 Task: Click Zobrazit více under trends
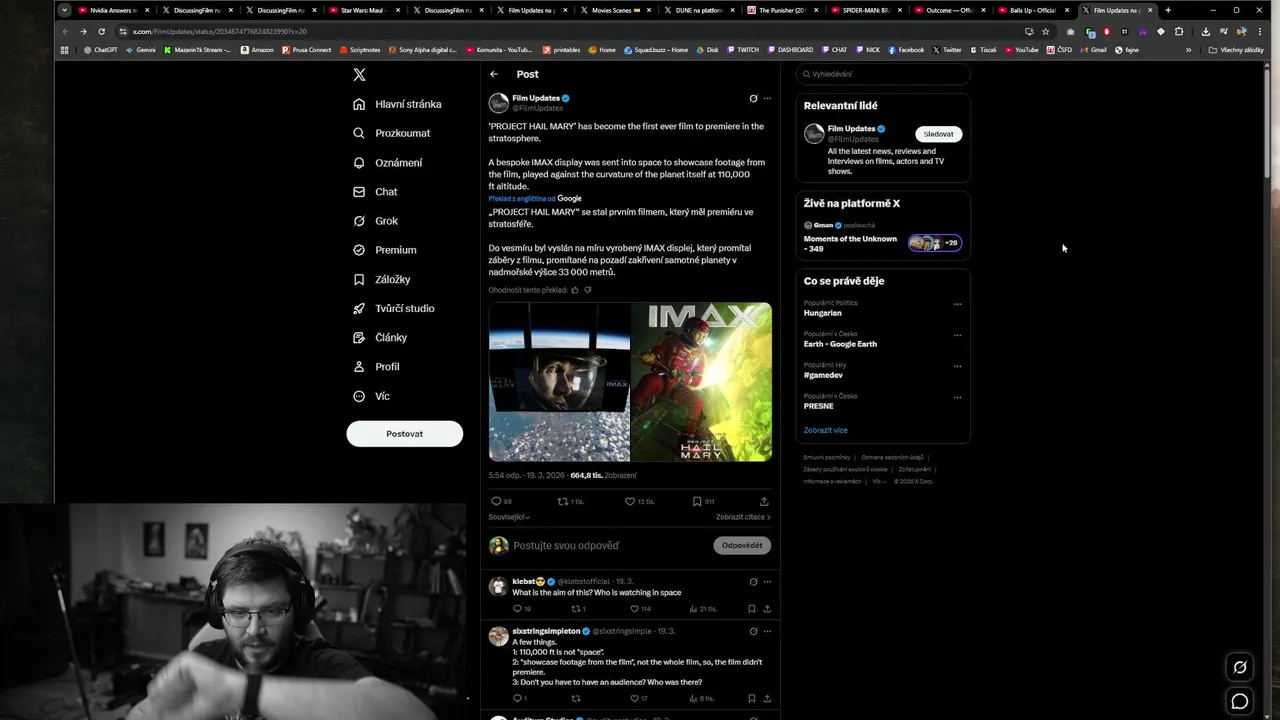825,430
